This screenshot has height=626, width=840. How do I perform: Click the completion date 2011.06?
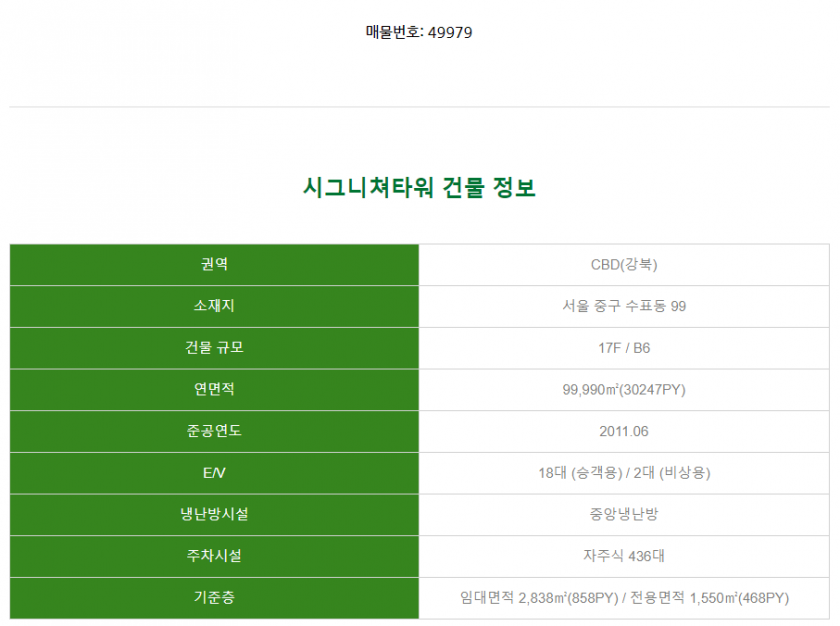(624, 431)
